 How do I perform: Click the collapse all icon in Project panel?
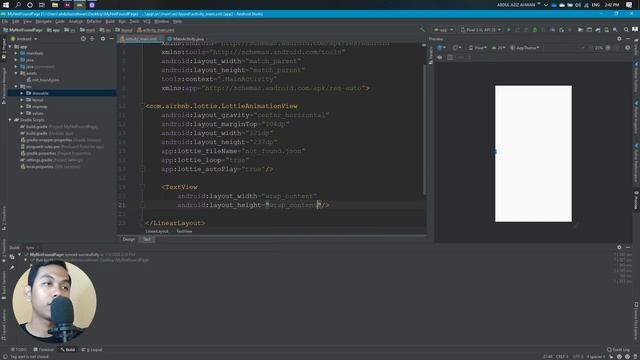92,39
